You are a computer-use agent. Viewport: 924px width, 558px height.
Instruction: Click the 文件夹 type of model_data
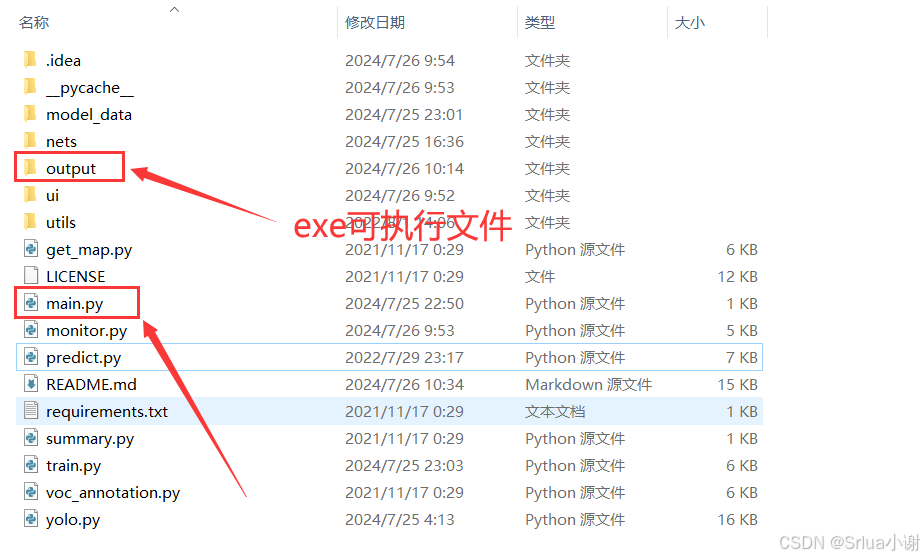(547, 114)
